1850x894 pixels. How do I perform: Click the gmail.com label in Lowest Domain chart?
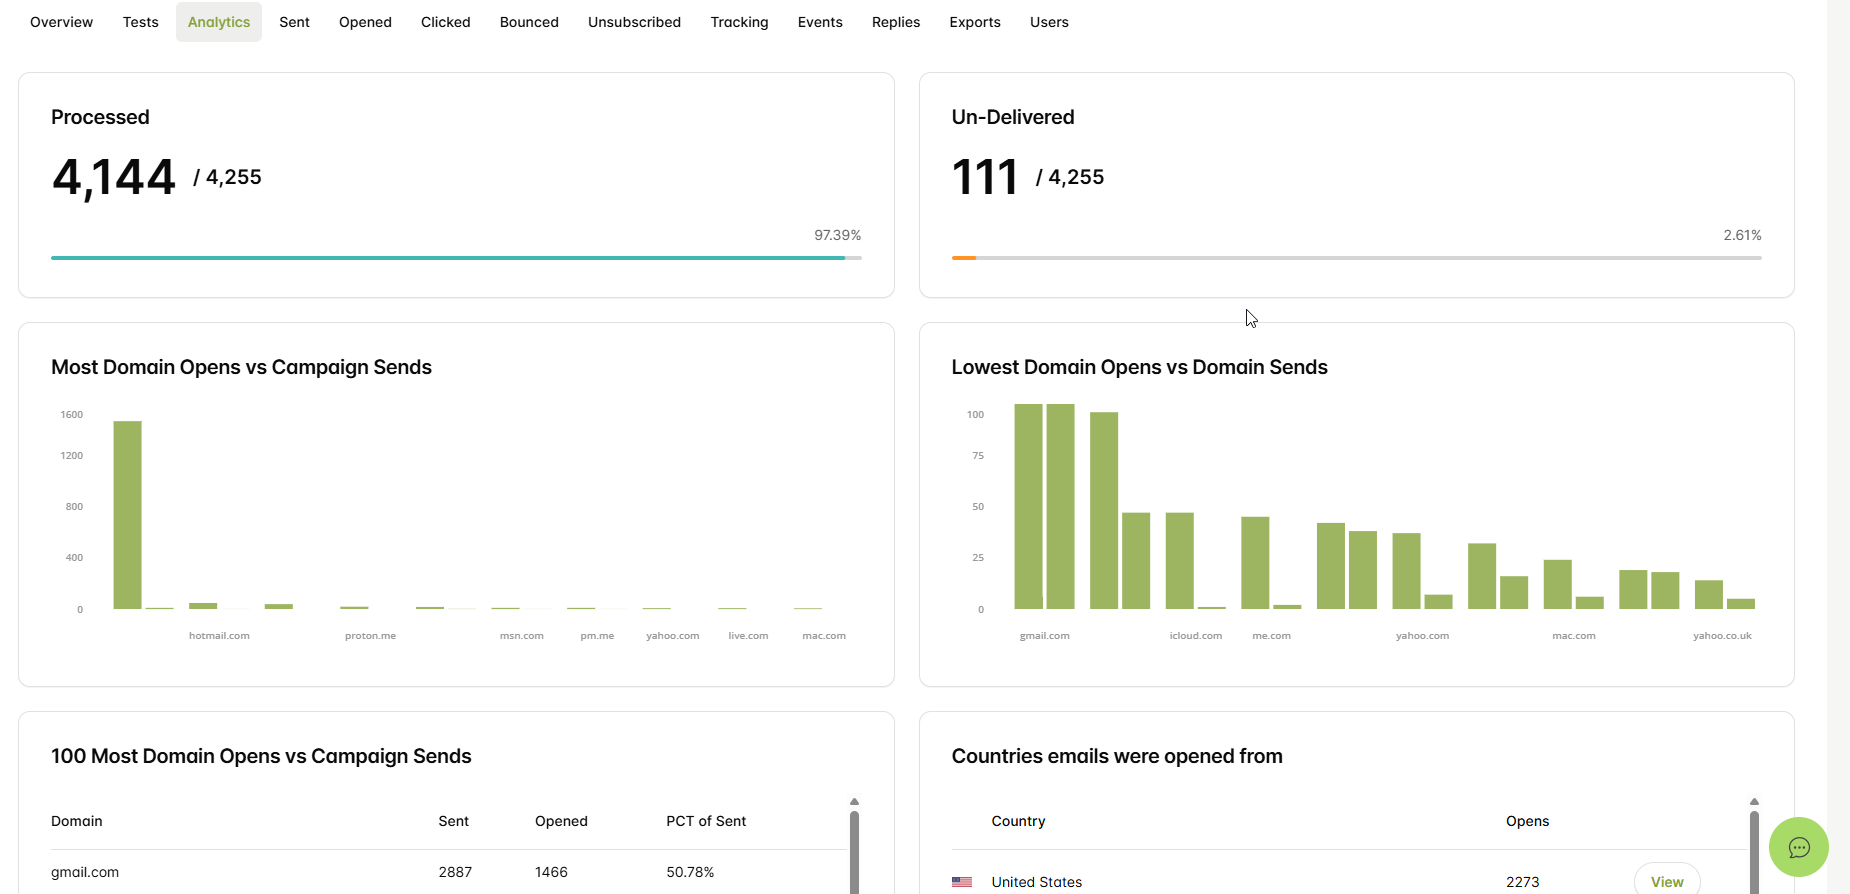(1044, 636)
